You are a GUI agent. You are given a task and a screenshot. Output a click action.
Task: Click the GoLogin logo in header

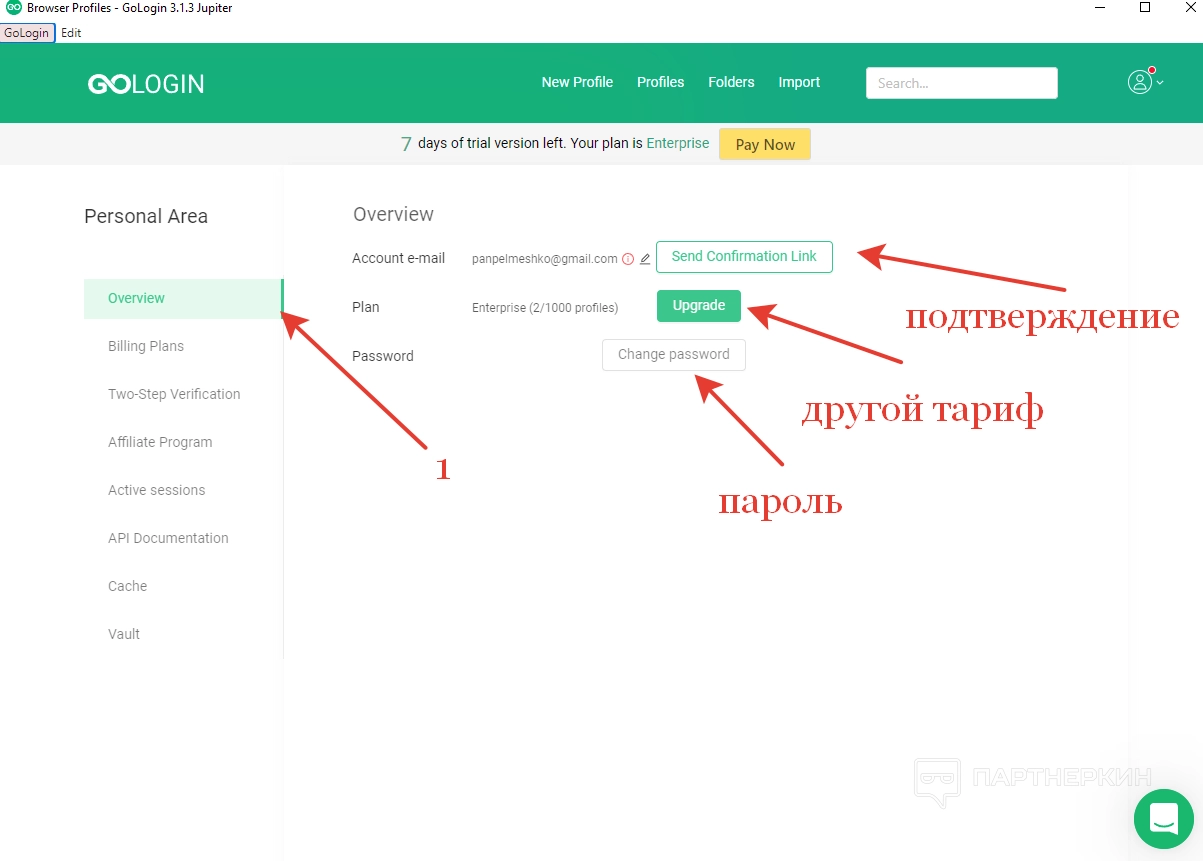[146, 84]
